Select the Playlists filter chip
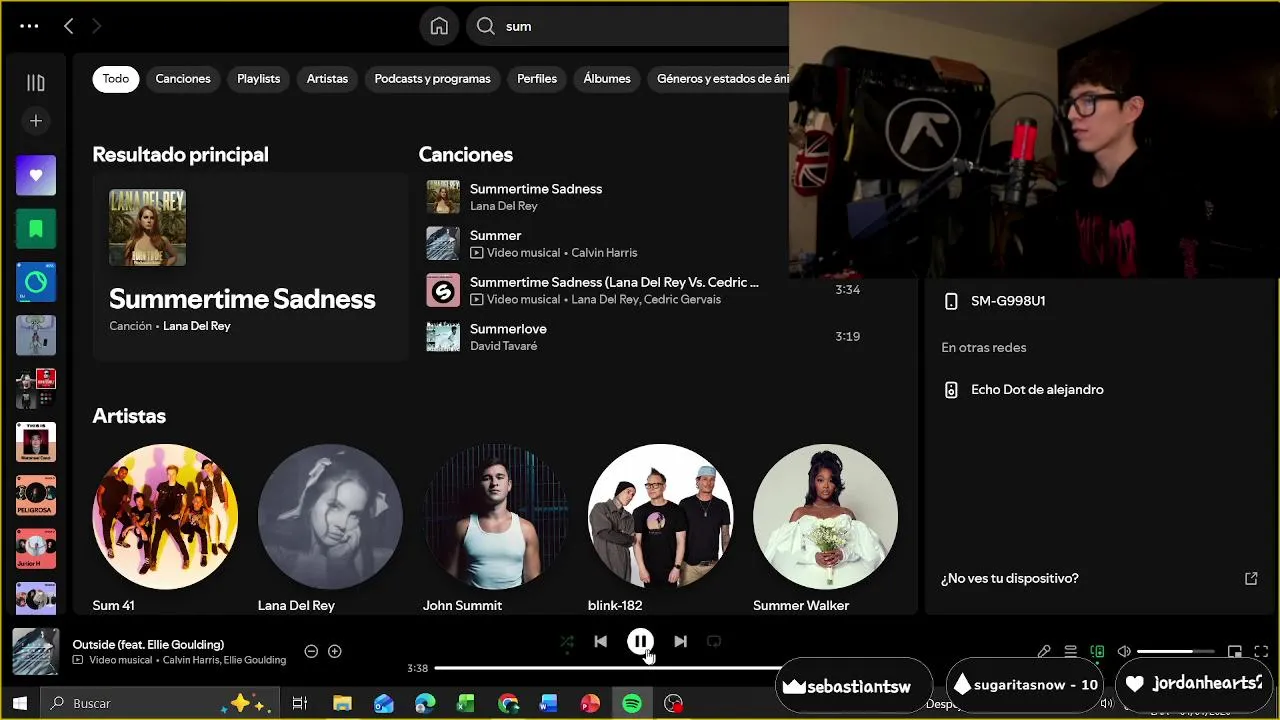 [258, 78]
